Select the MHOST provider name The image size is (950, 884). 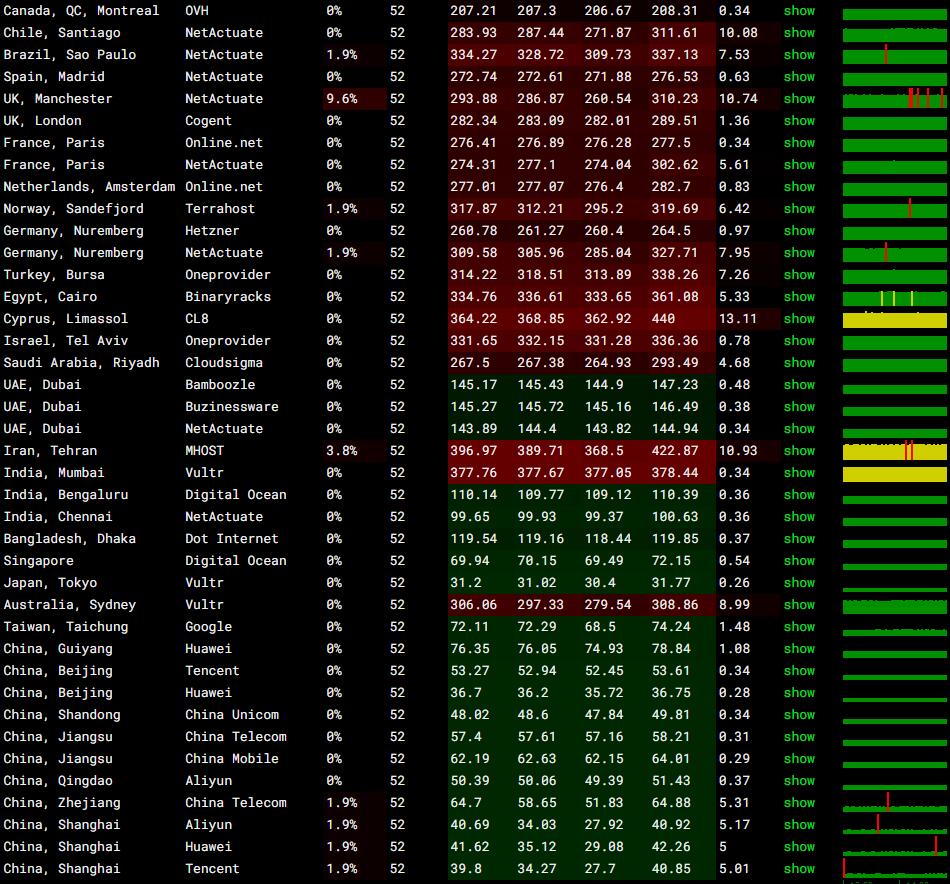(204, 451)
